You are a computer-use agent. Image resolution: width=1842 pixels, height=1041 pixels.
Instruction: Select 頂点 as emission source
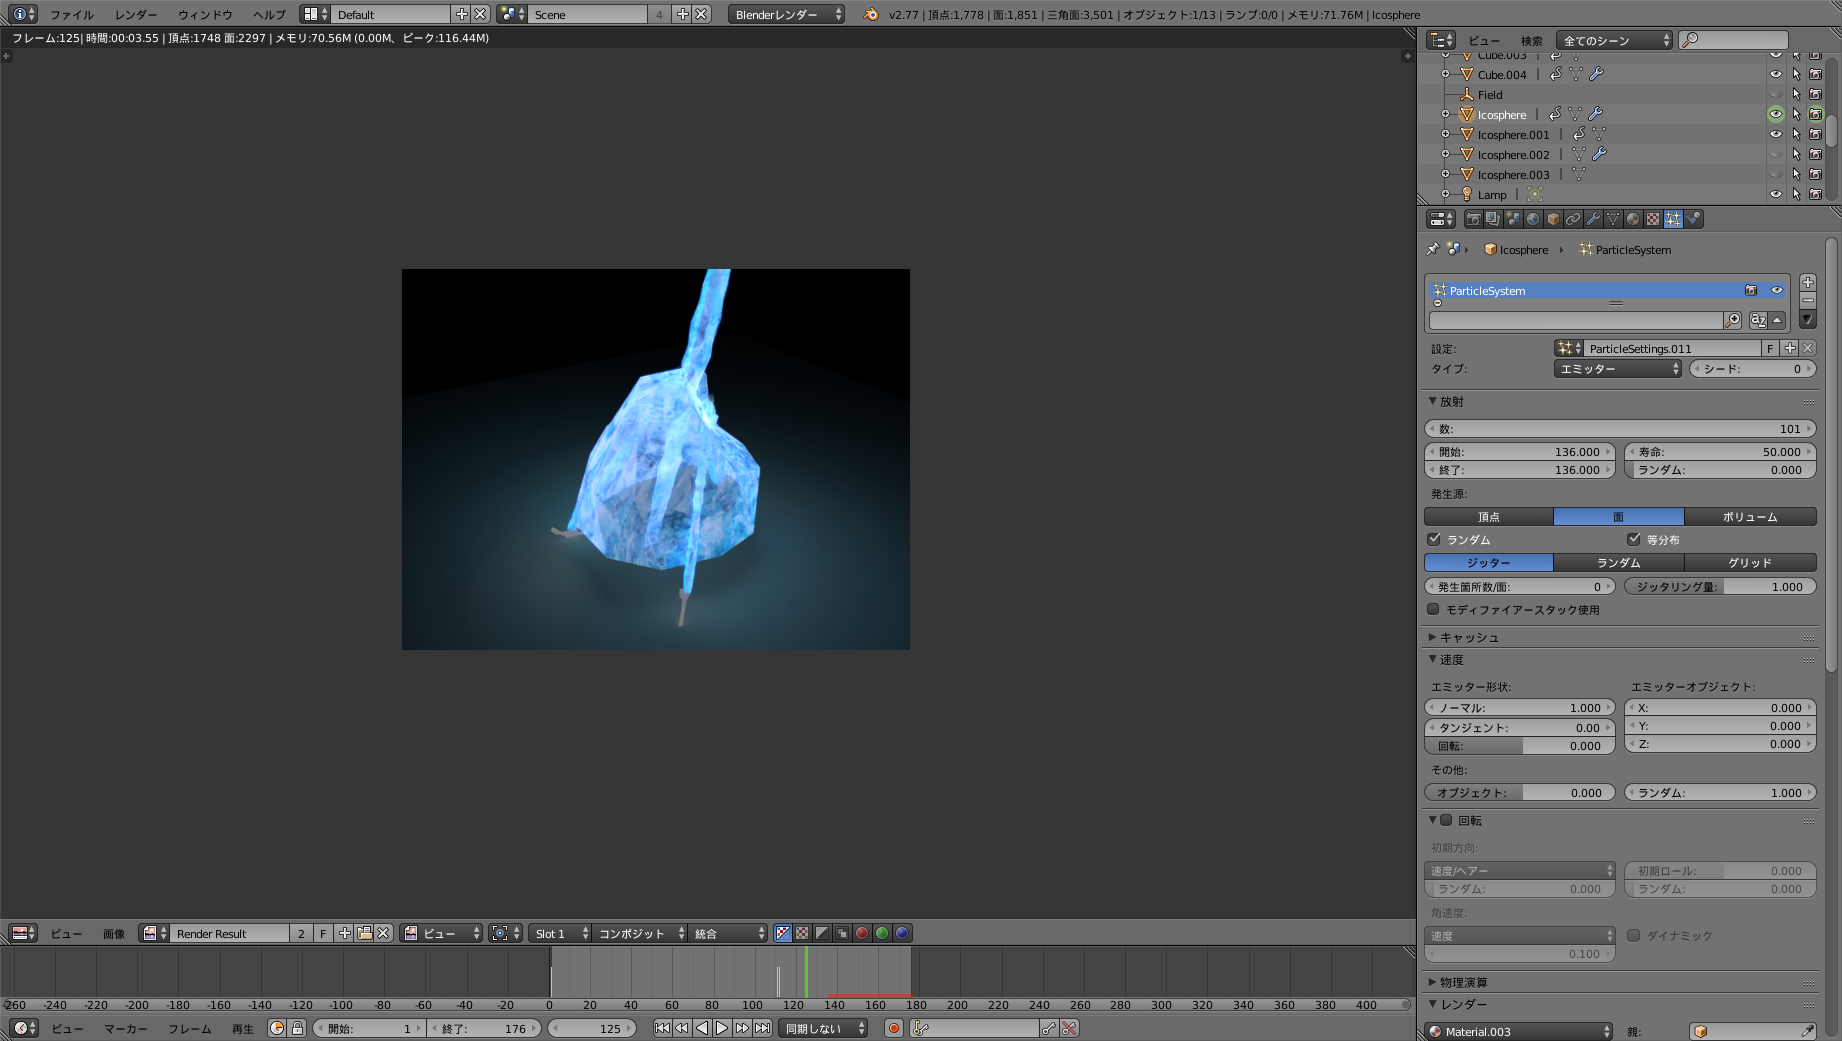[1489, 517]
